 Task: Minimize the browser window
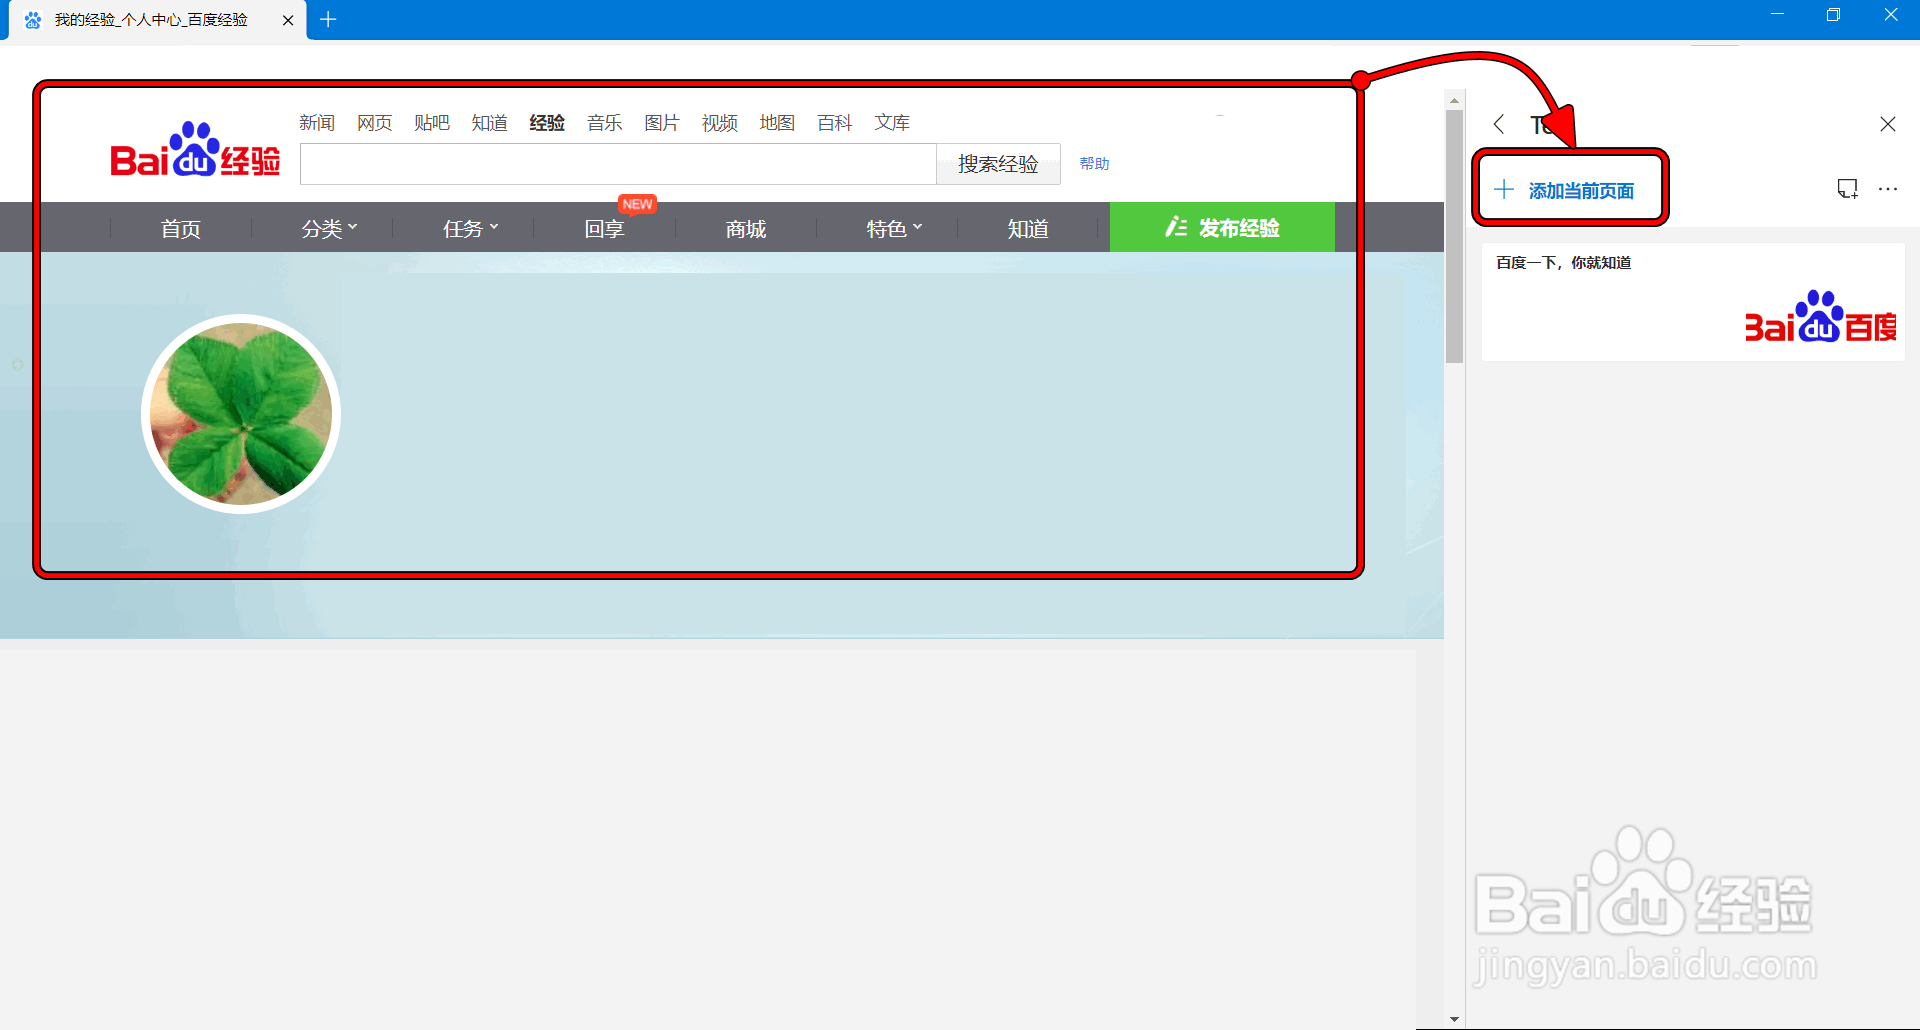point(1777,15)
